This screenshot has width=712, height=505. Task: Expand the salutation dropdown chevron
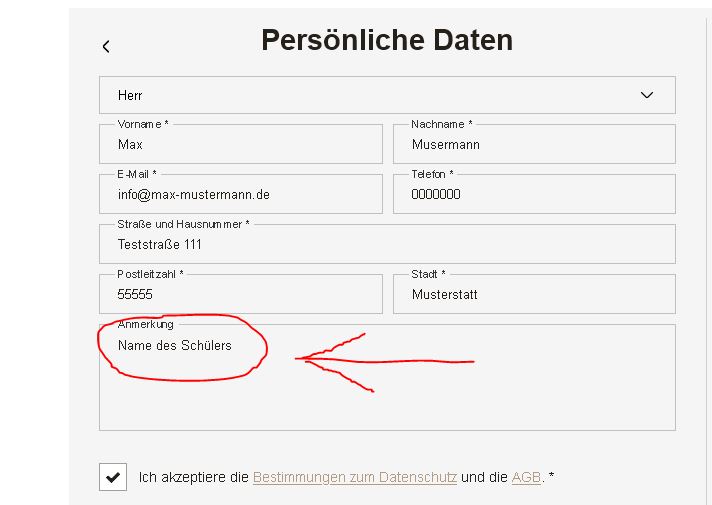647,95
